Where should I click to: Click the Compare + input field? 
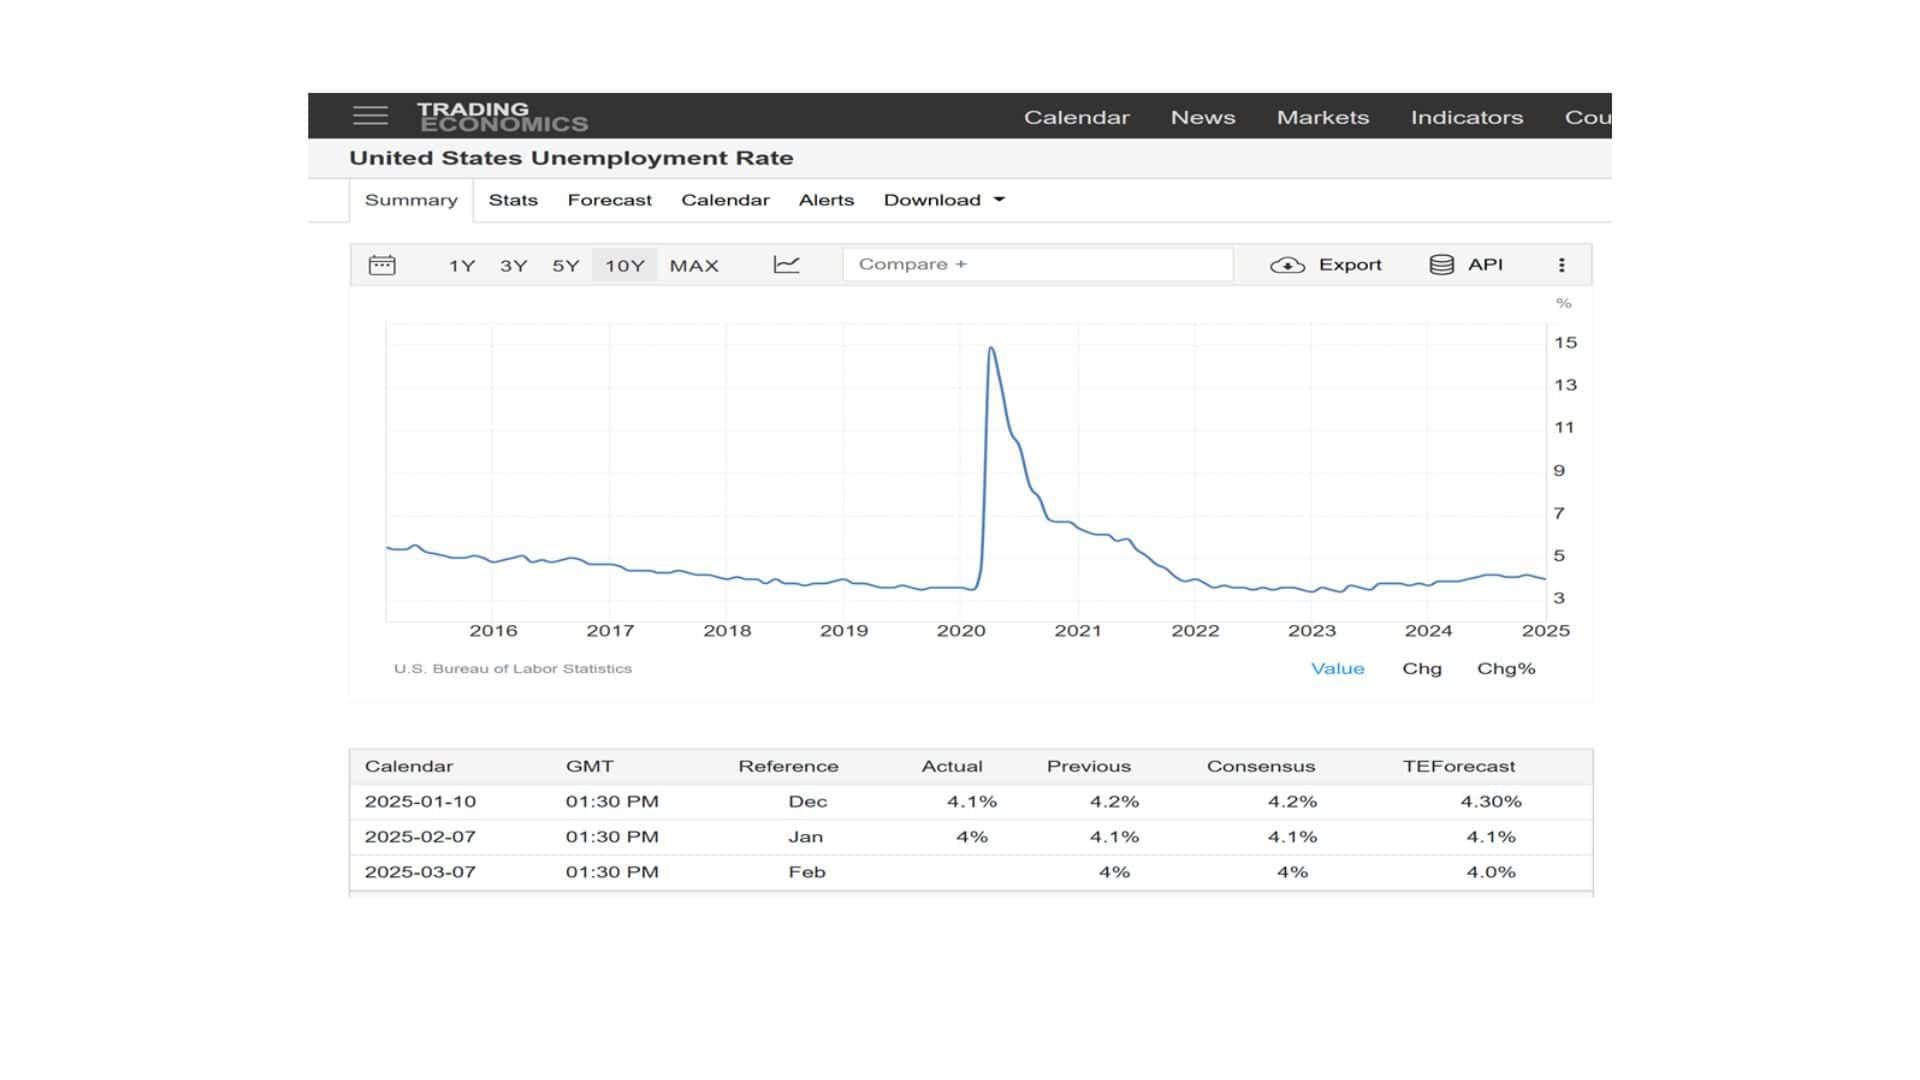(x=1037, y=264)
